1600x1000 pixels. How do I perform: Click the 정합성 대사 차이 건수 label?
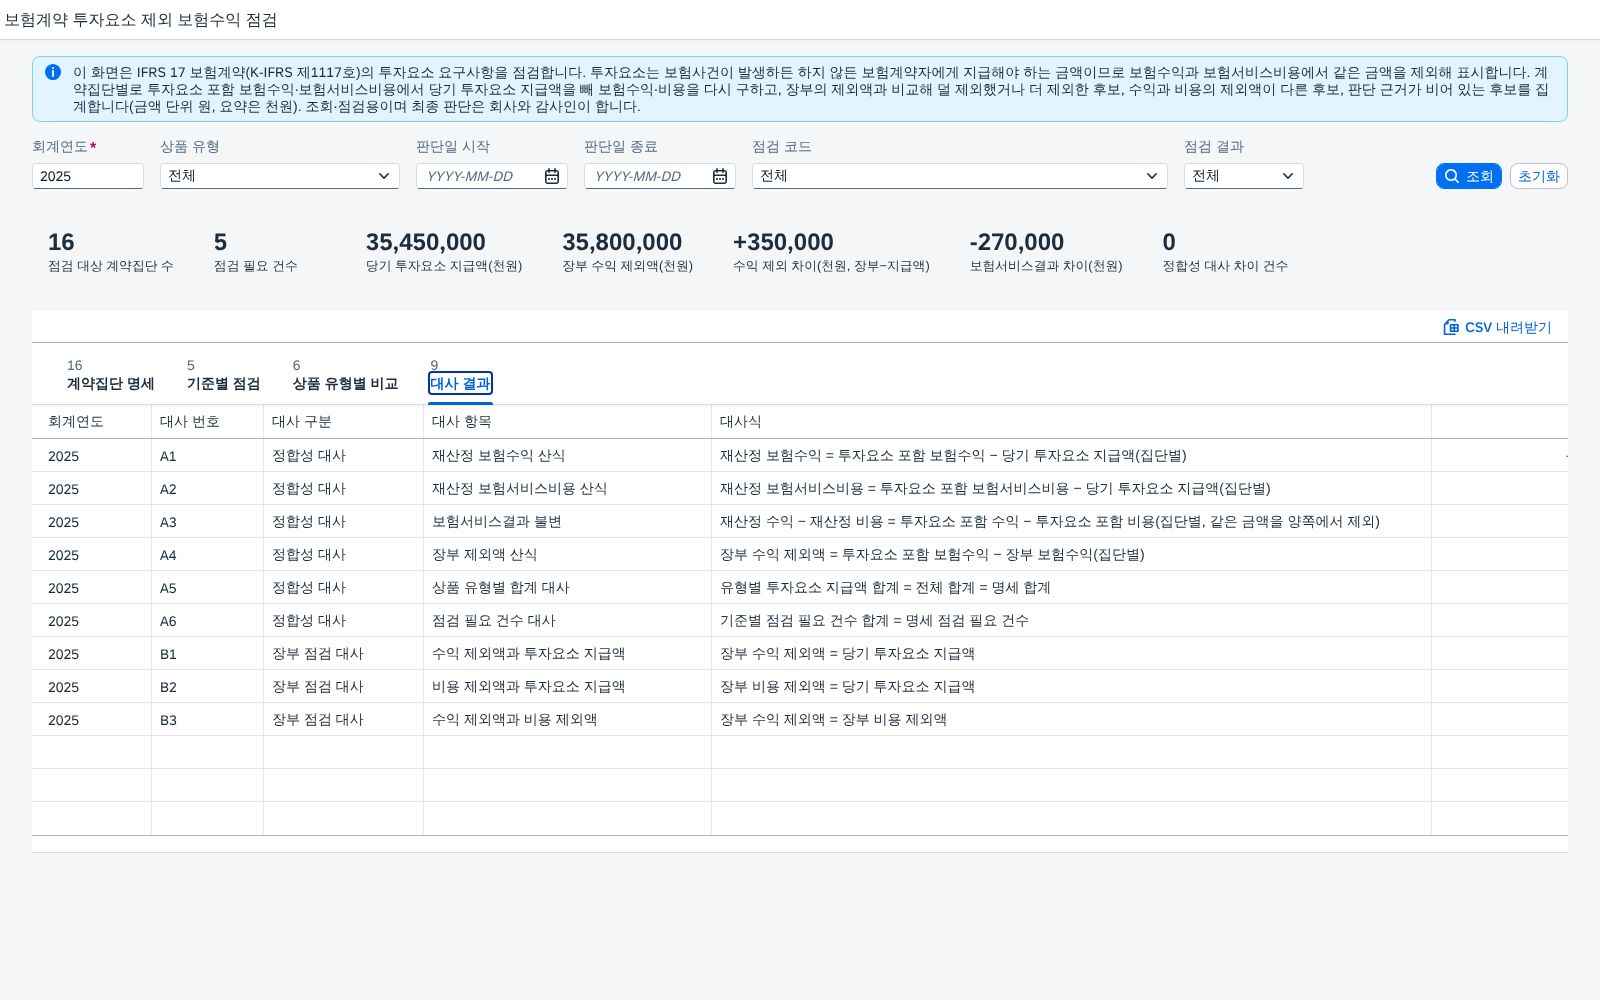pyautogui.click(x=1224, y=266)
